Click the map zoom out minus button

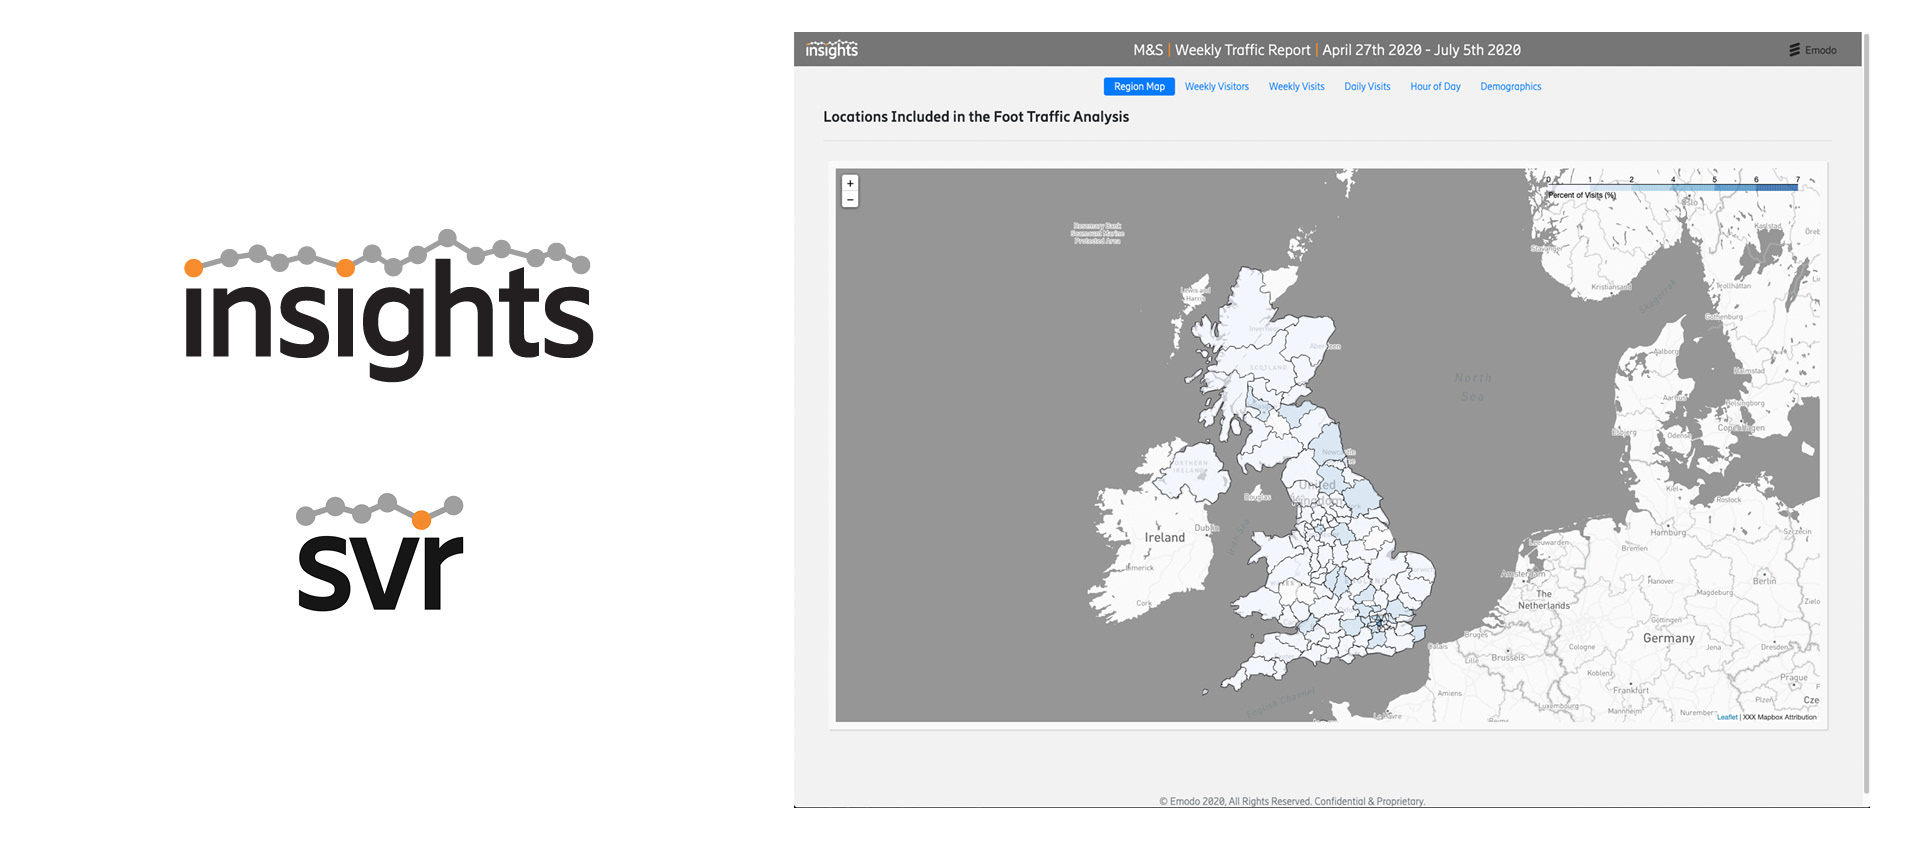[x=850, y=200]
